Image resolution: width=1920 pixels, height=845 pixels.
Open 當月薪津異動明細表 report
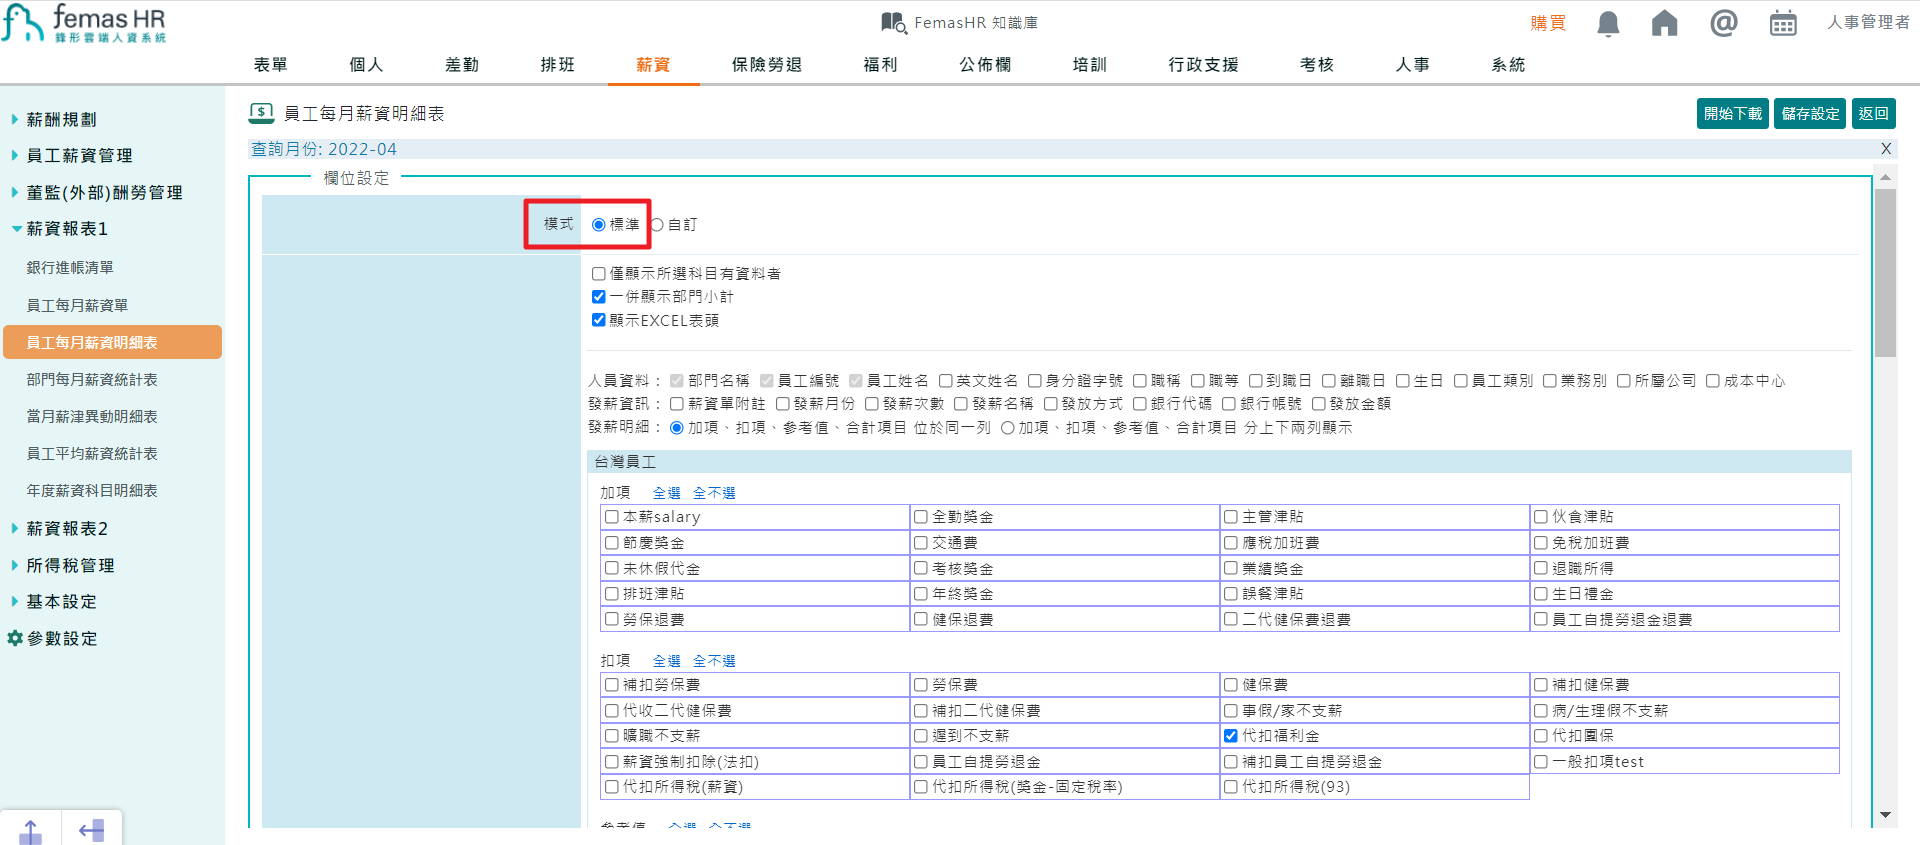(92, 416)
